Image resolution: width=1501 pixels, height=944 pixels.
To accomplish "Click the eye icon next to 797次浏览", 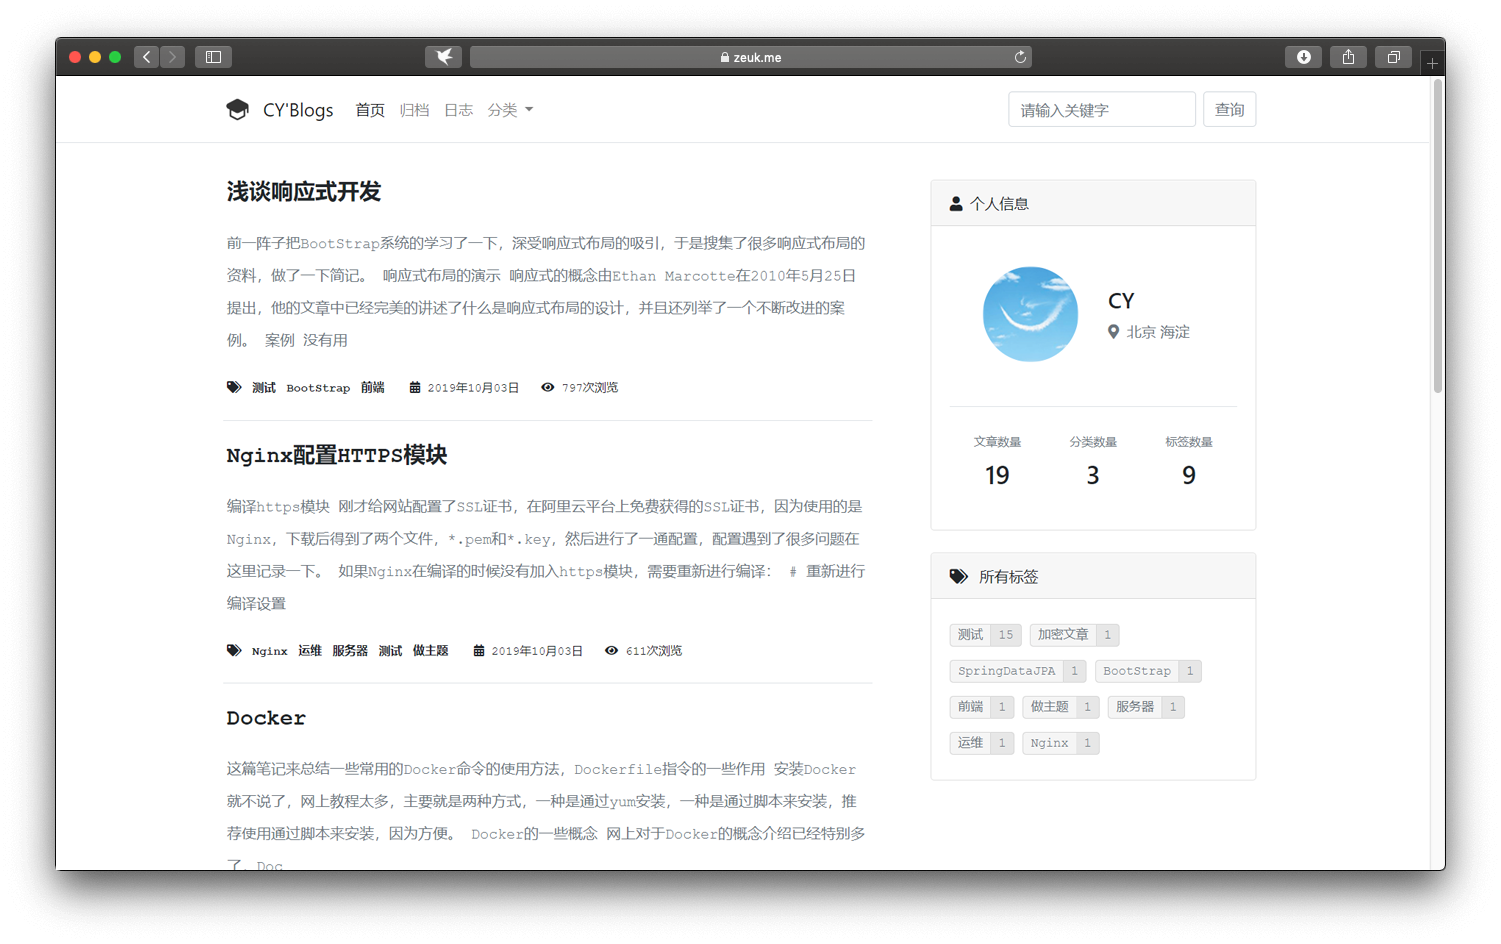I will 547,387.
